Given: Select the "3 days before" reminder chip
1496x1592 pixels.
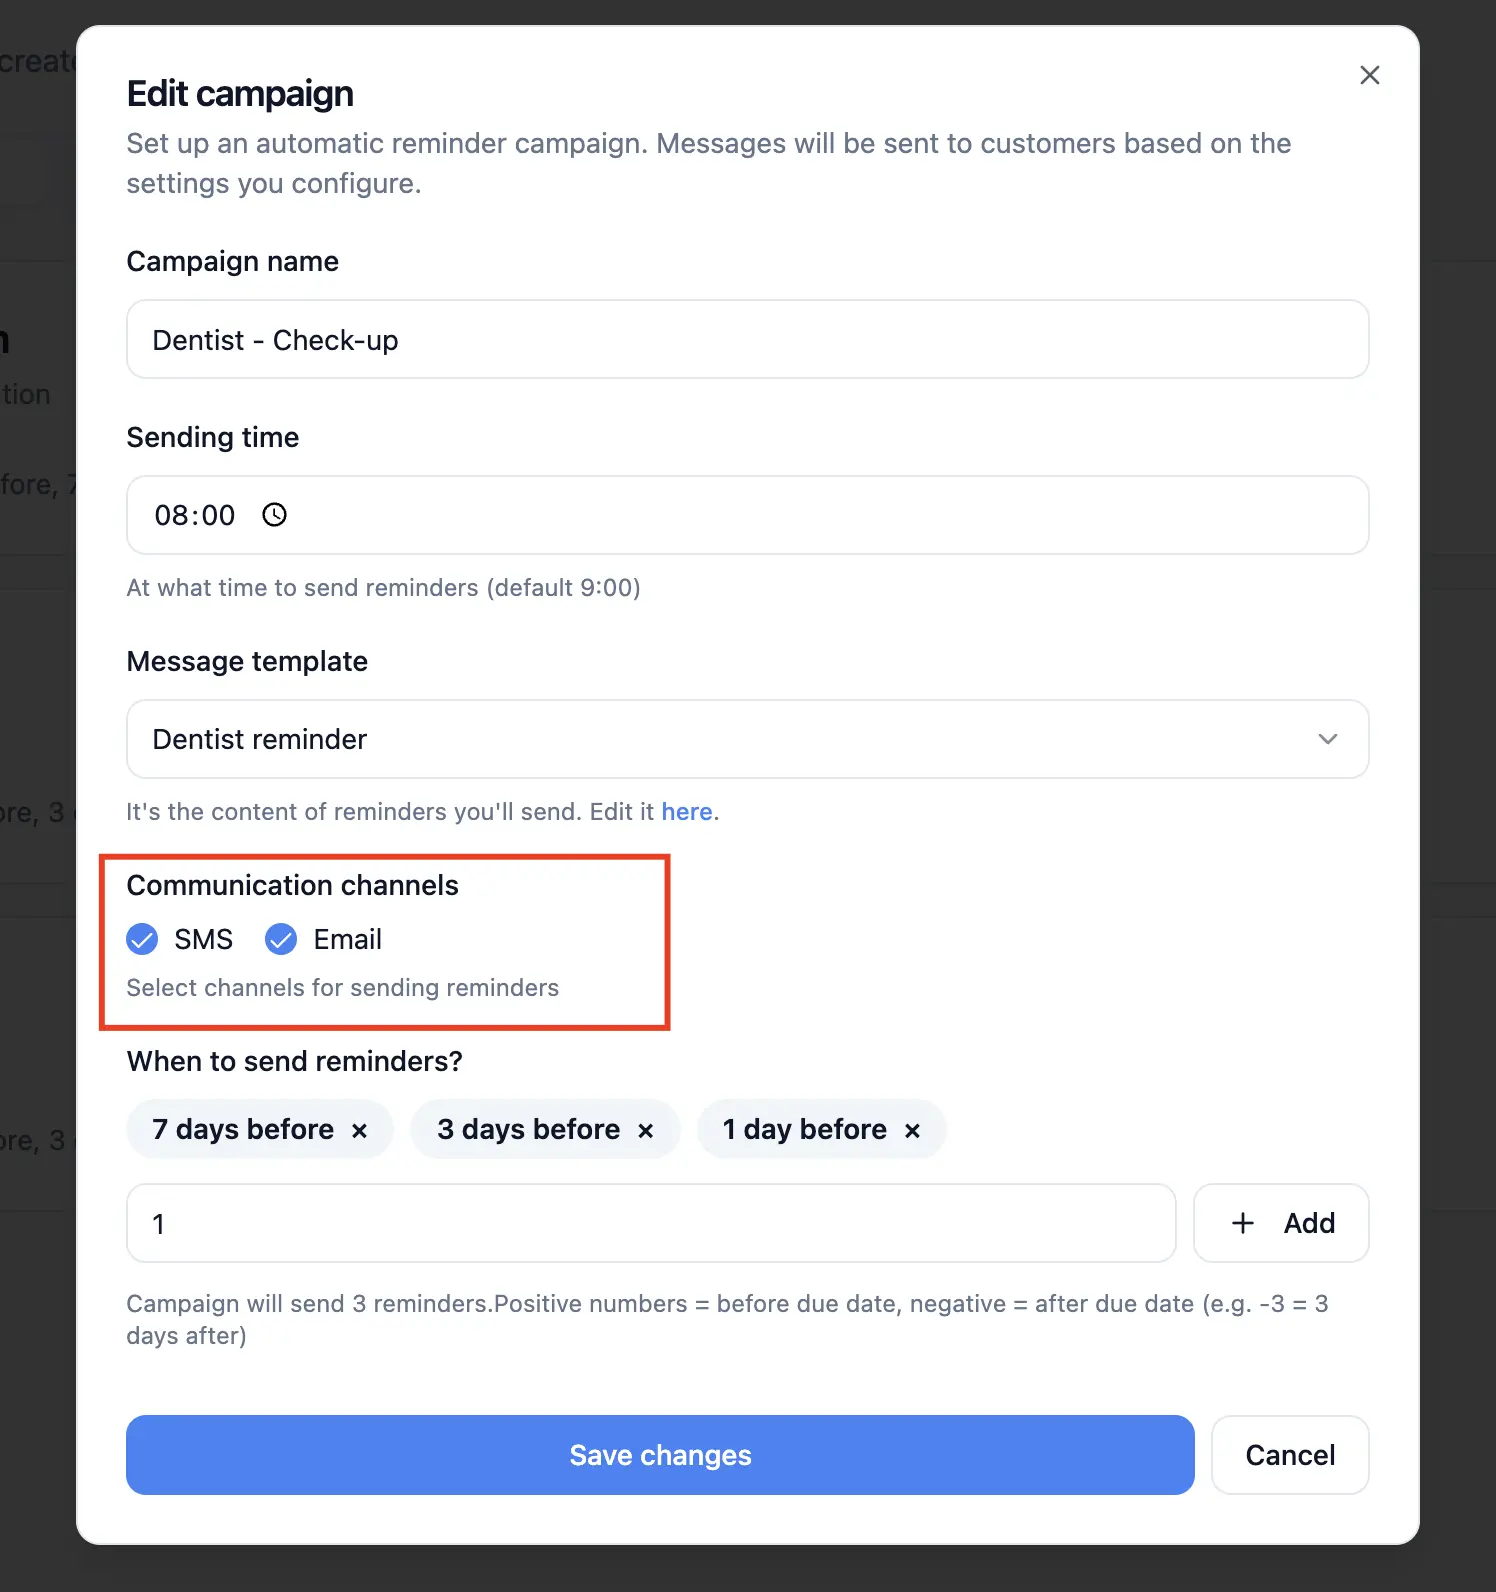Looking at the screenshot, I should point(527,1129).
